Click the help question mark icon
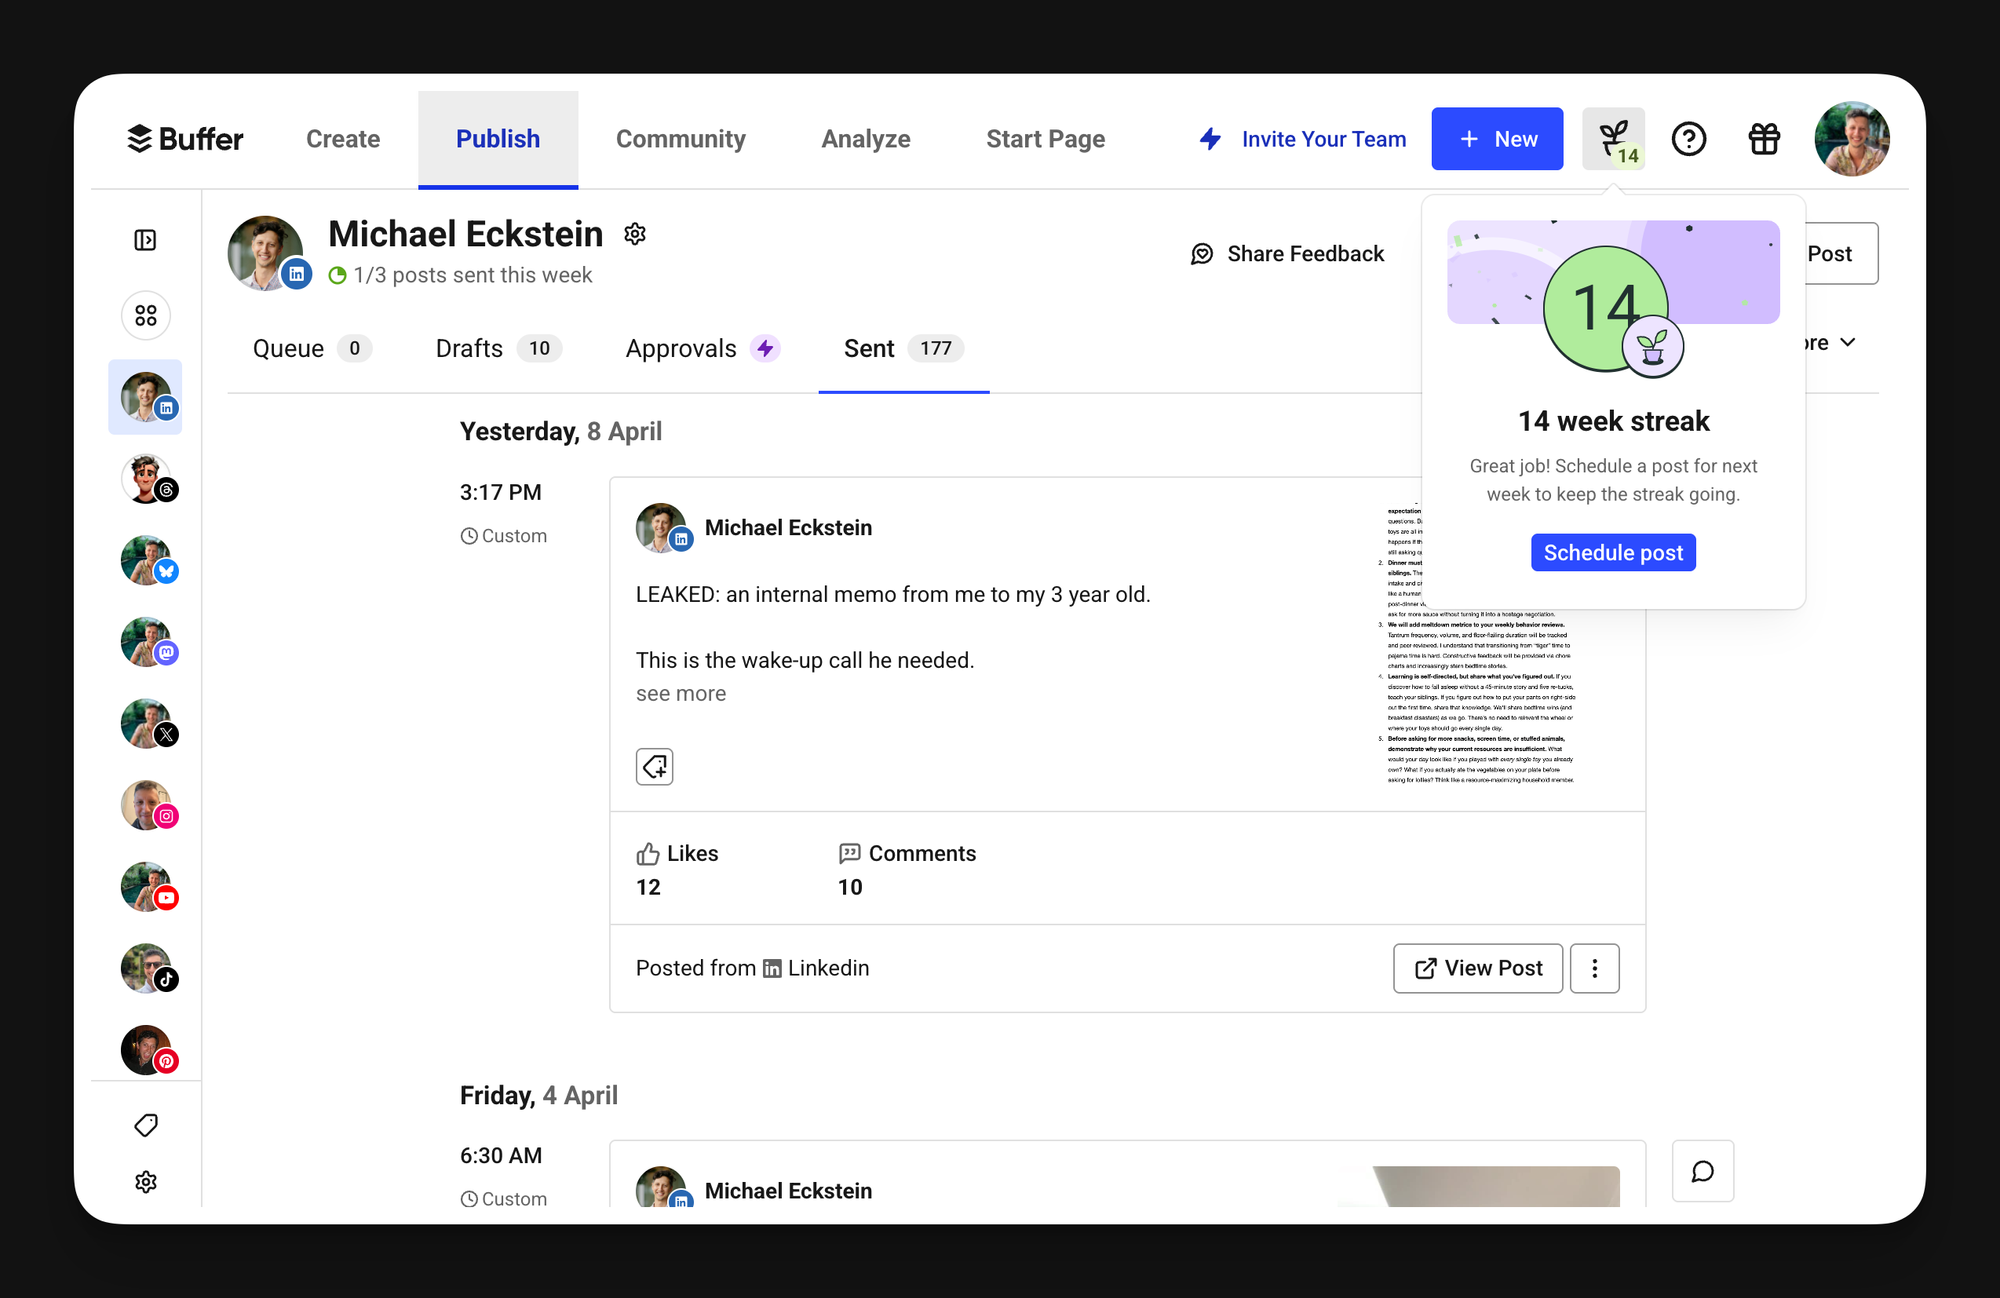The height and width of the screenshot is (1298, 2000). pos(1689,139)
